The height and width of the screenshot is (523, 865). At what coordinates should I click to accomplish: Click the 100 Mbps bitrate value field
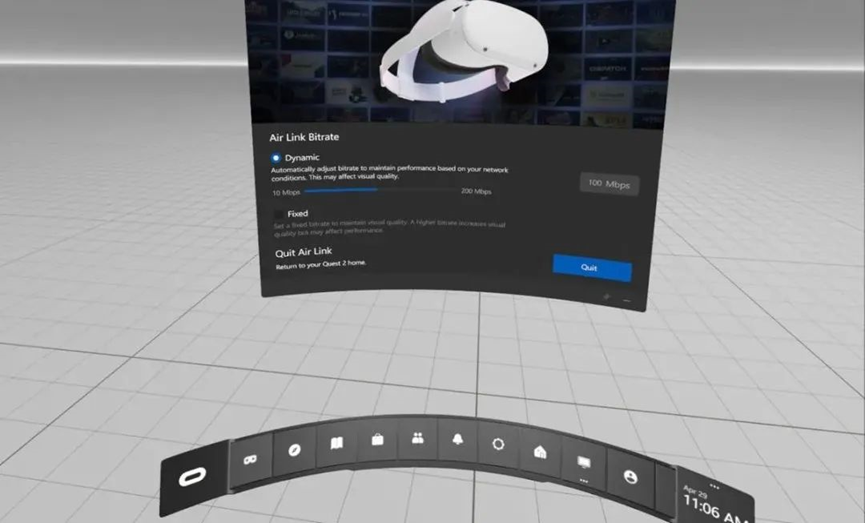(x=610, y=184)
